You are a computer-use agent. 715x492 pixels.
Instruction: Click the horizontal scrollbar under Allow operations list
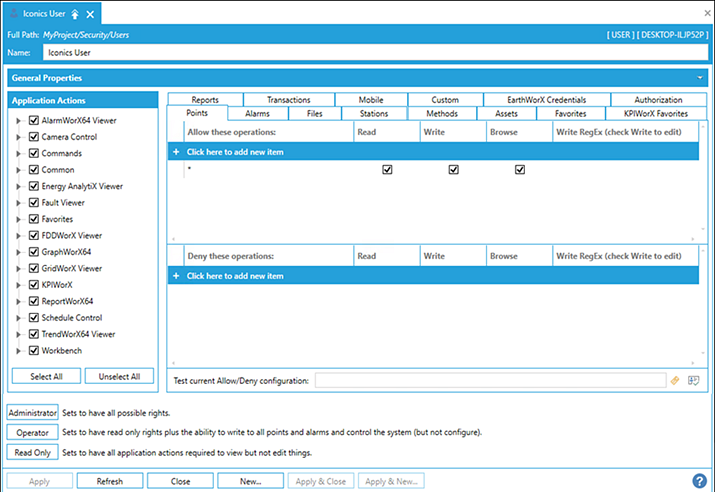pos(432,239)
